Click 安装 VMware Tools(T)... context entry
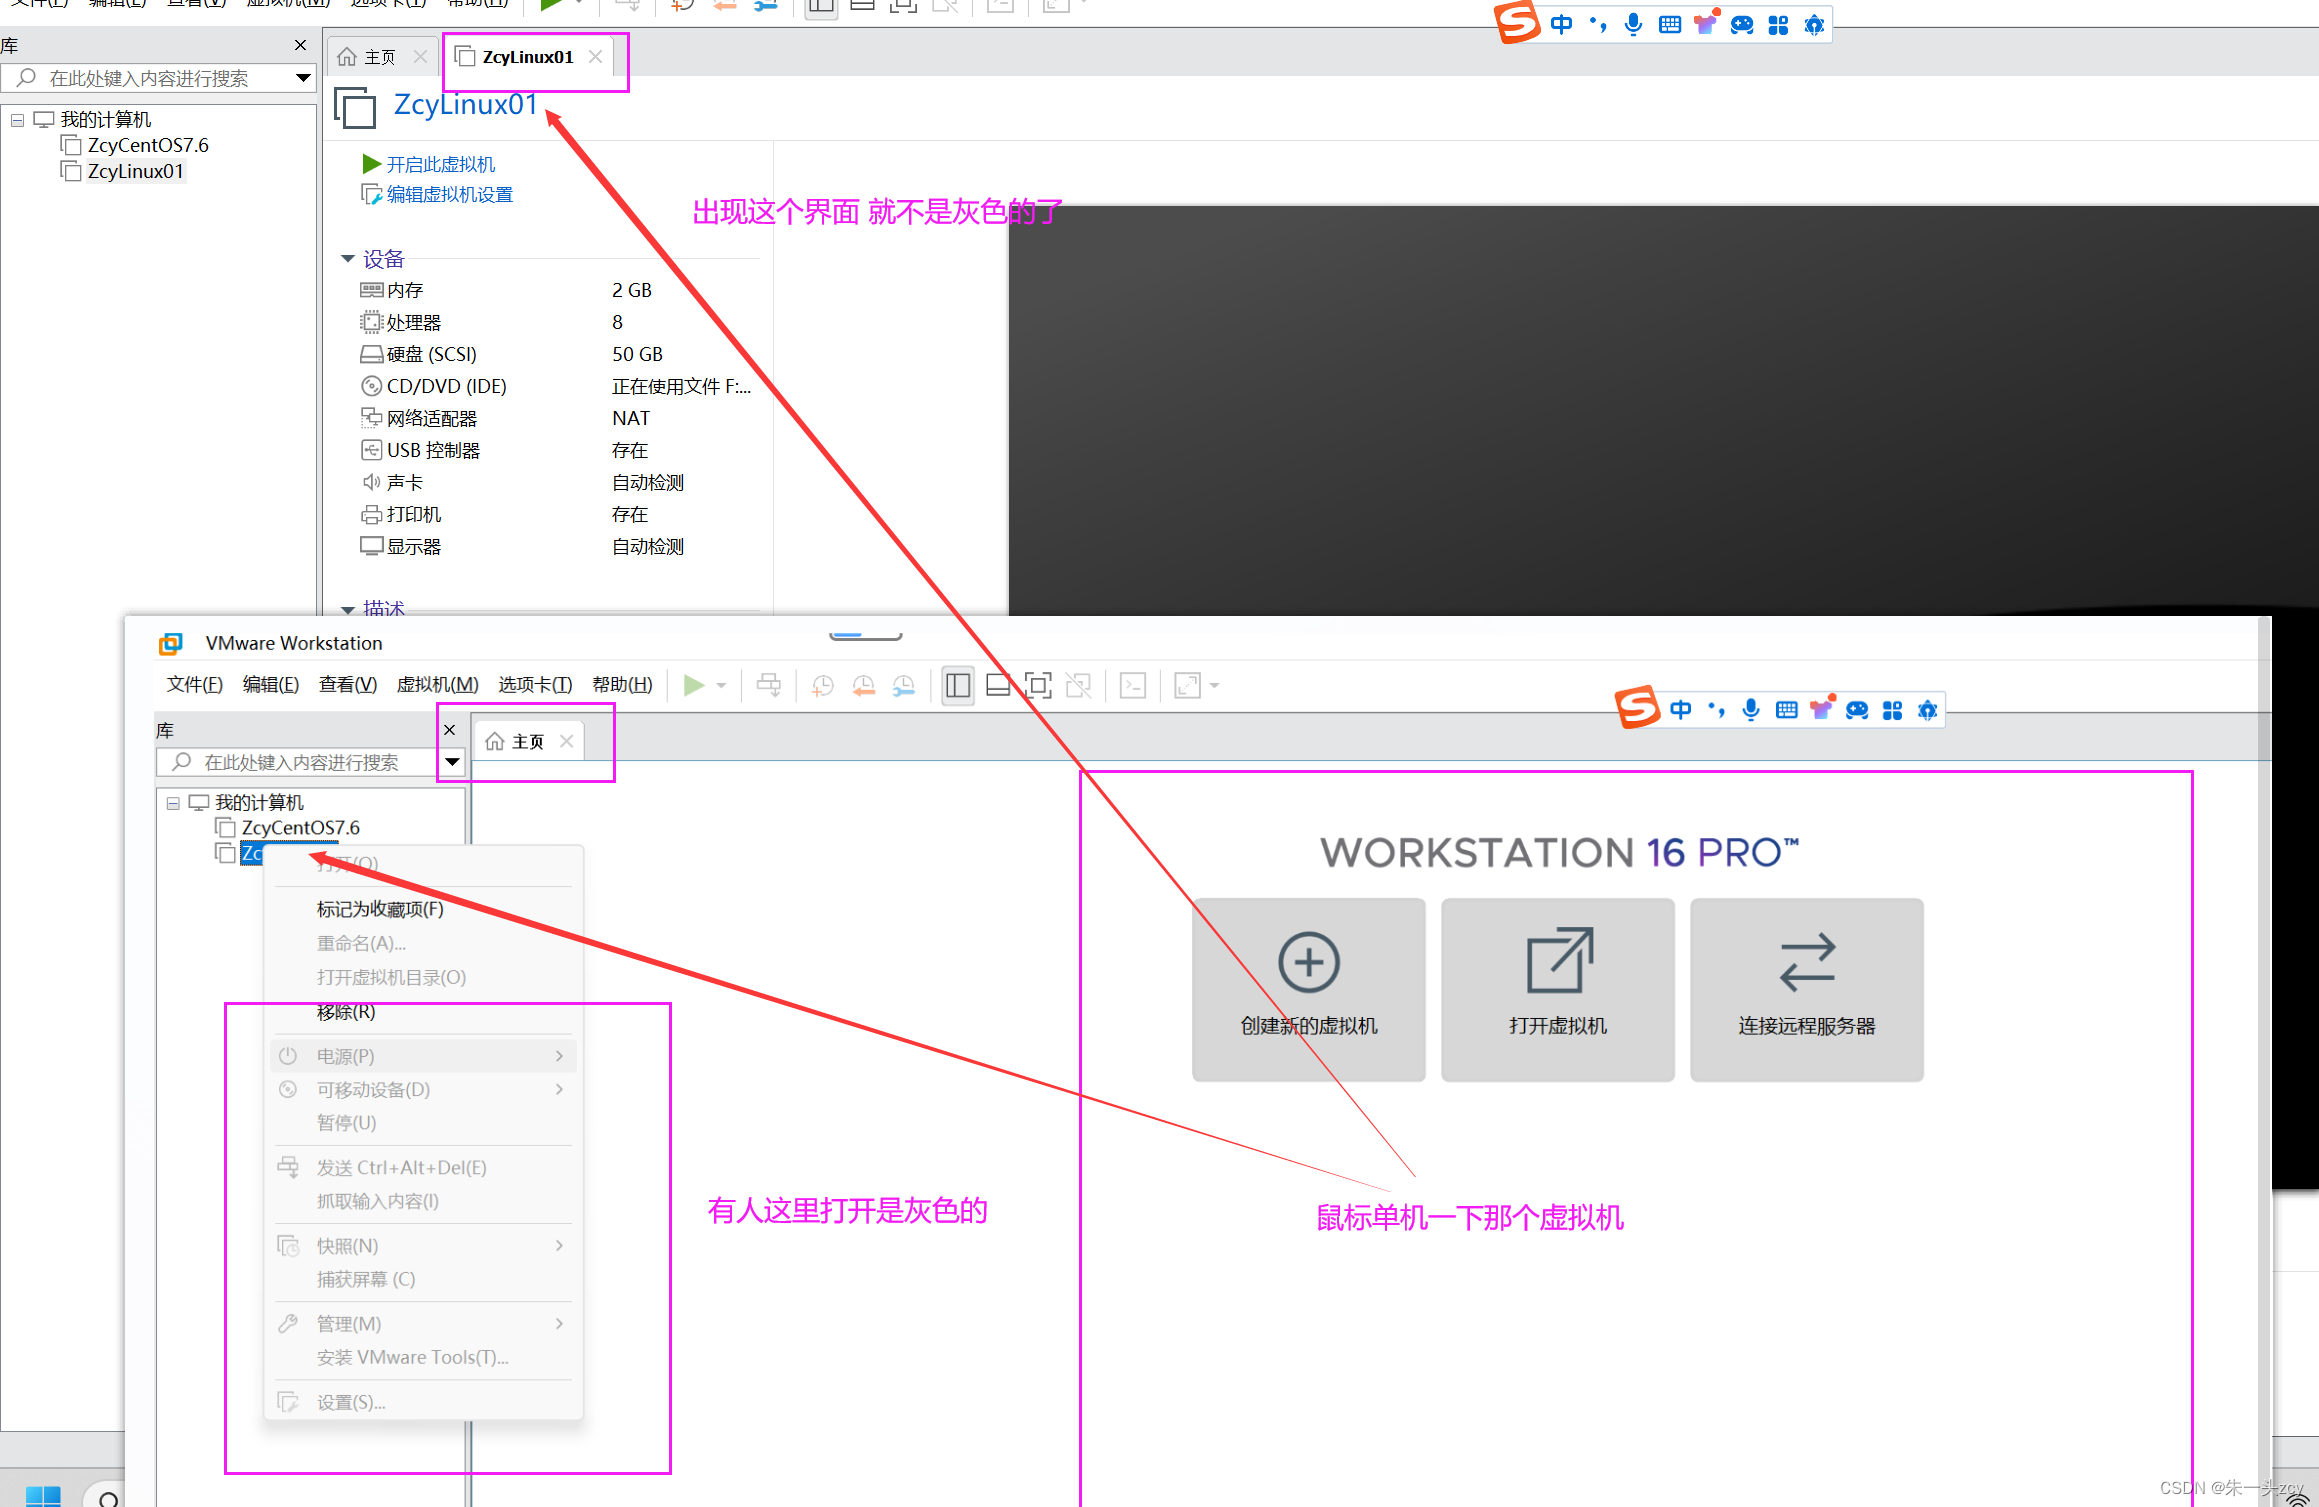Viewport: 2319px width, 1507px height. (x=413, y=1358)
